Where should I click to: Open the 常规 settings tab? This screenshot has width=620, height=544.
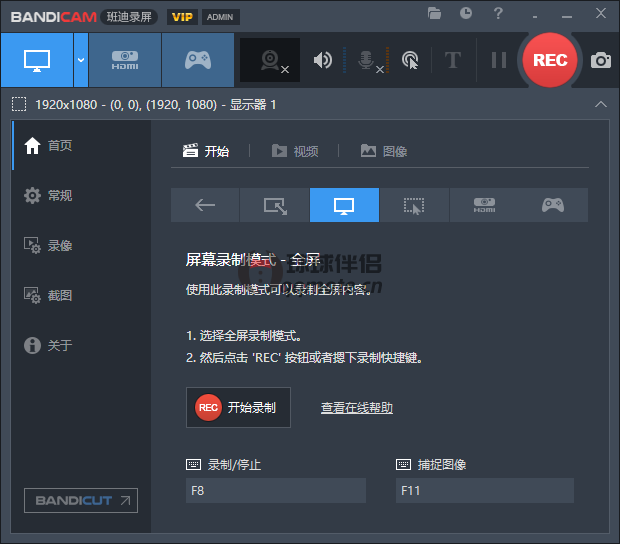pos(59,195)
